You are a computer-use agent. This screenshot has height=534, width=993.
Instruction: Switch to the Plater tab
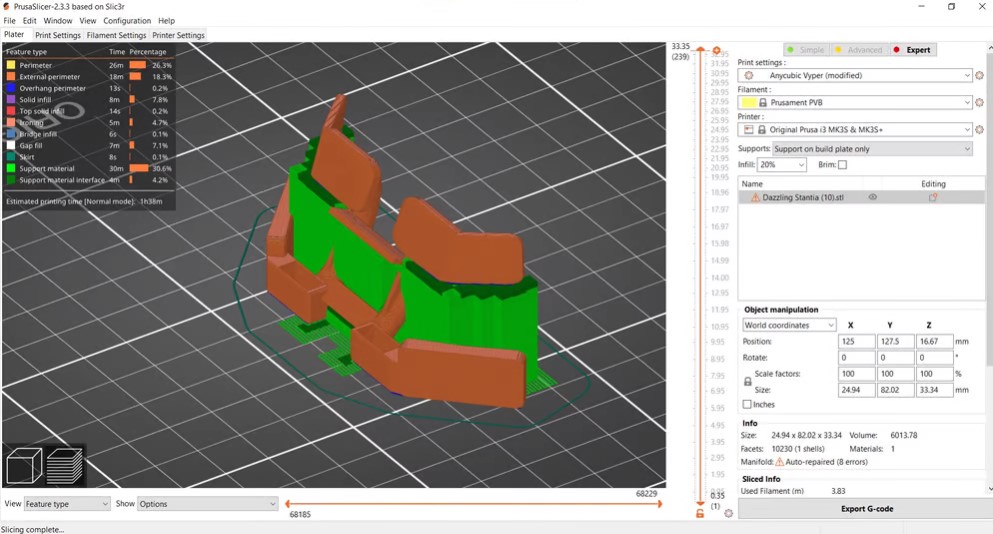click(x=14, y=35)
